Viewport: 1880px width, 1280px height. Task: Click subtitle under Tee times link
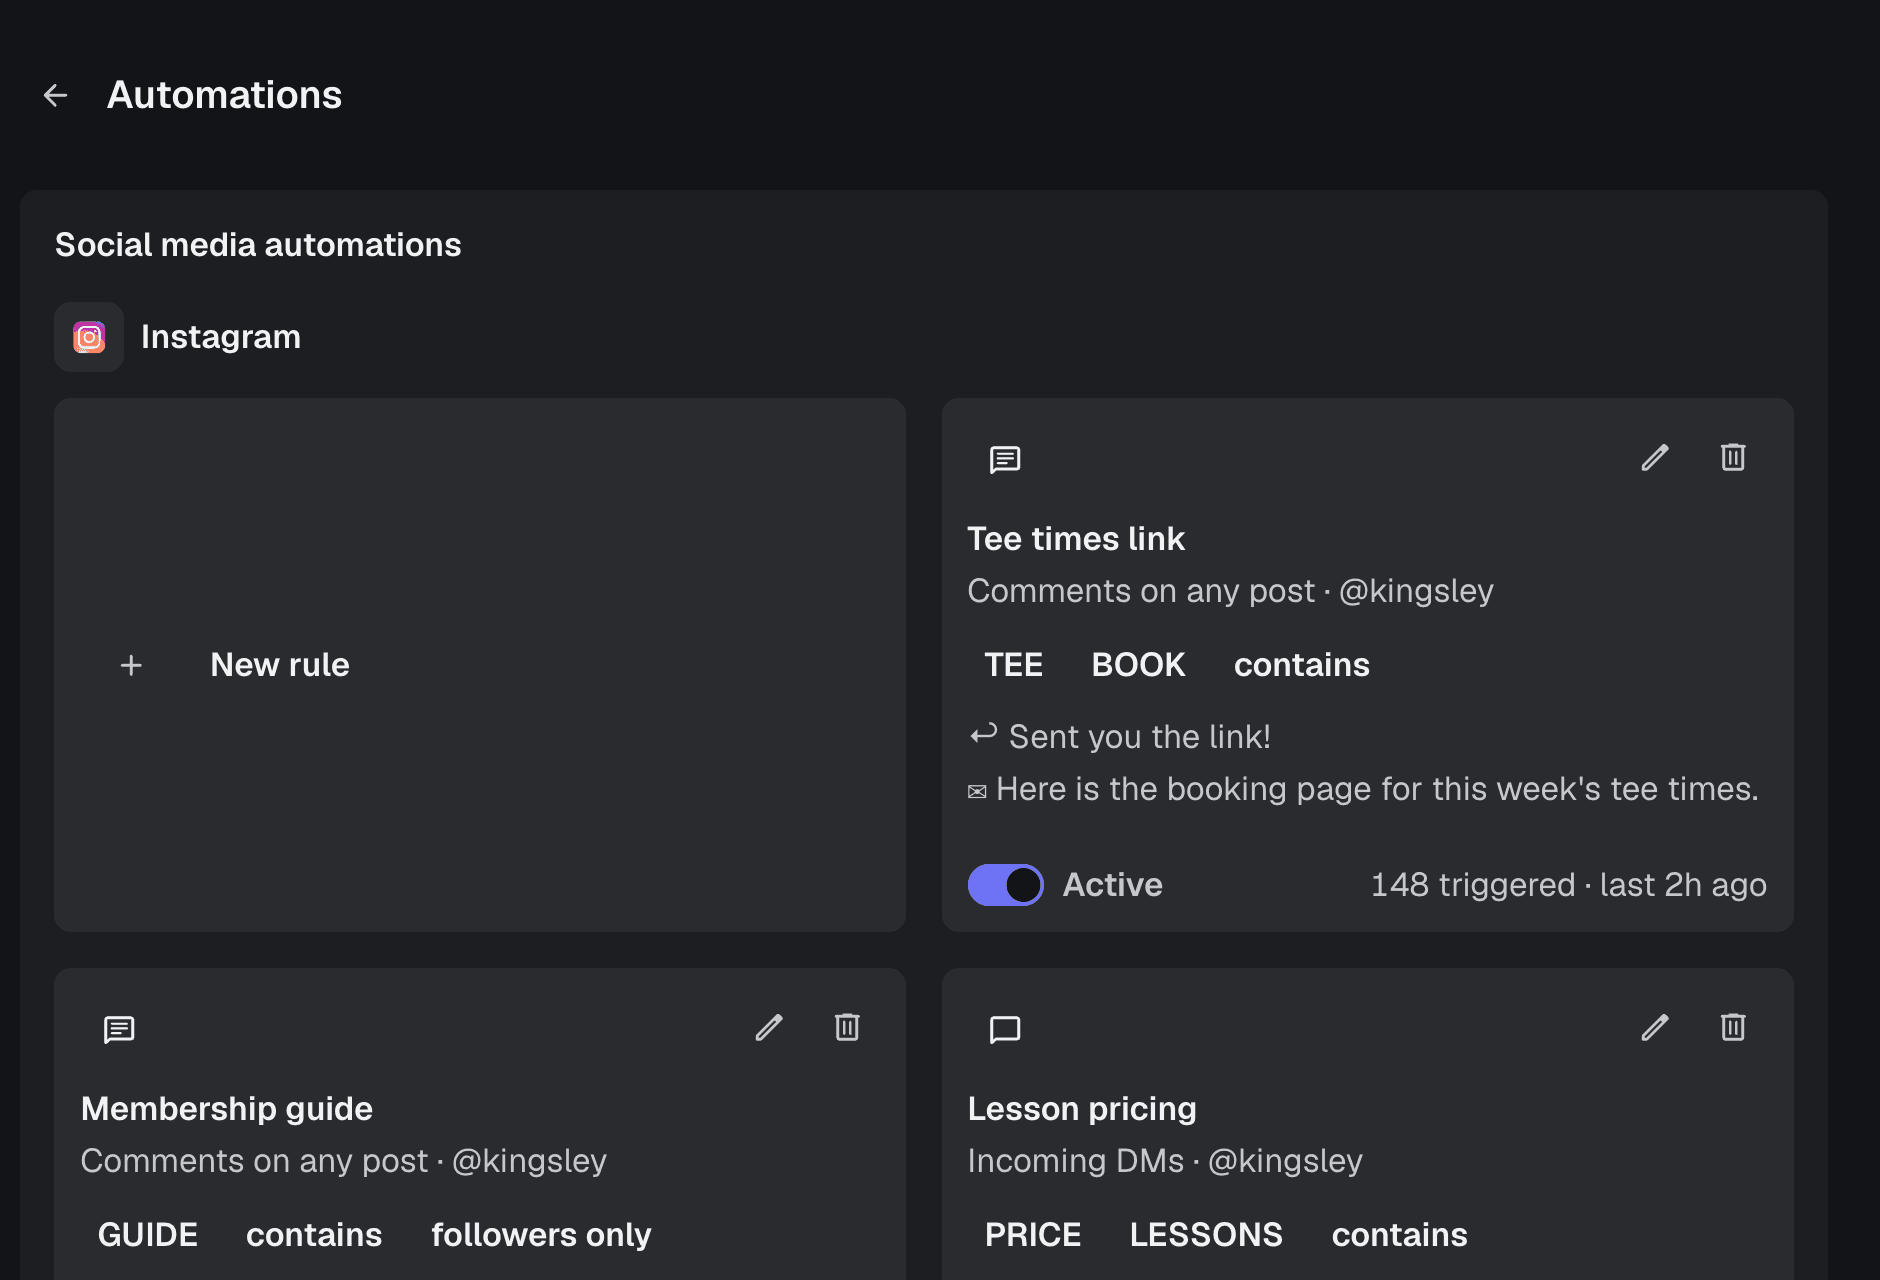click(1231, 591)
